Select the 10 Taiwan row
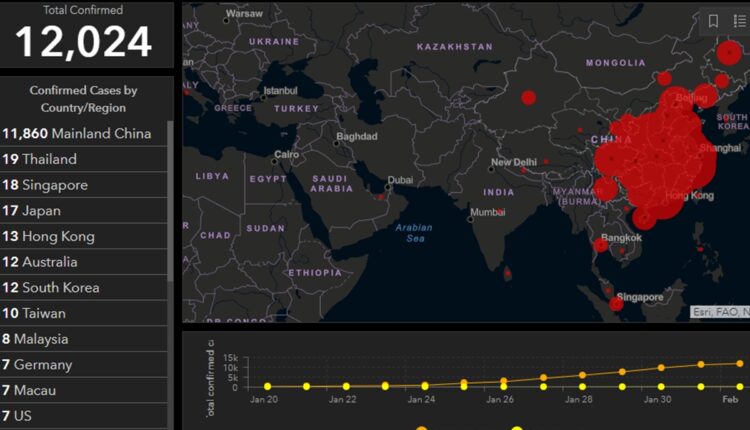Screen dimensions: 750x430 tap(84, 313)
